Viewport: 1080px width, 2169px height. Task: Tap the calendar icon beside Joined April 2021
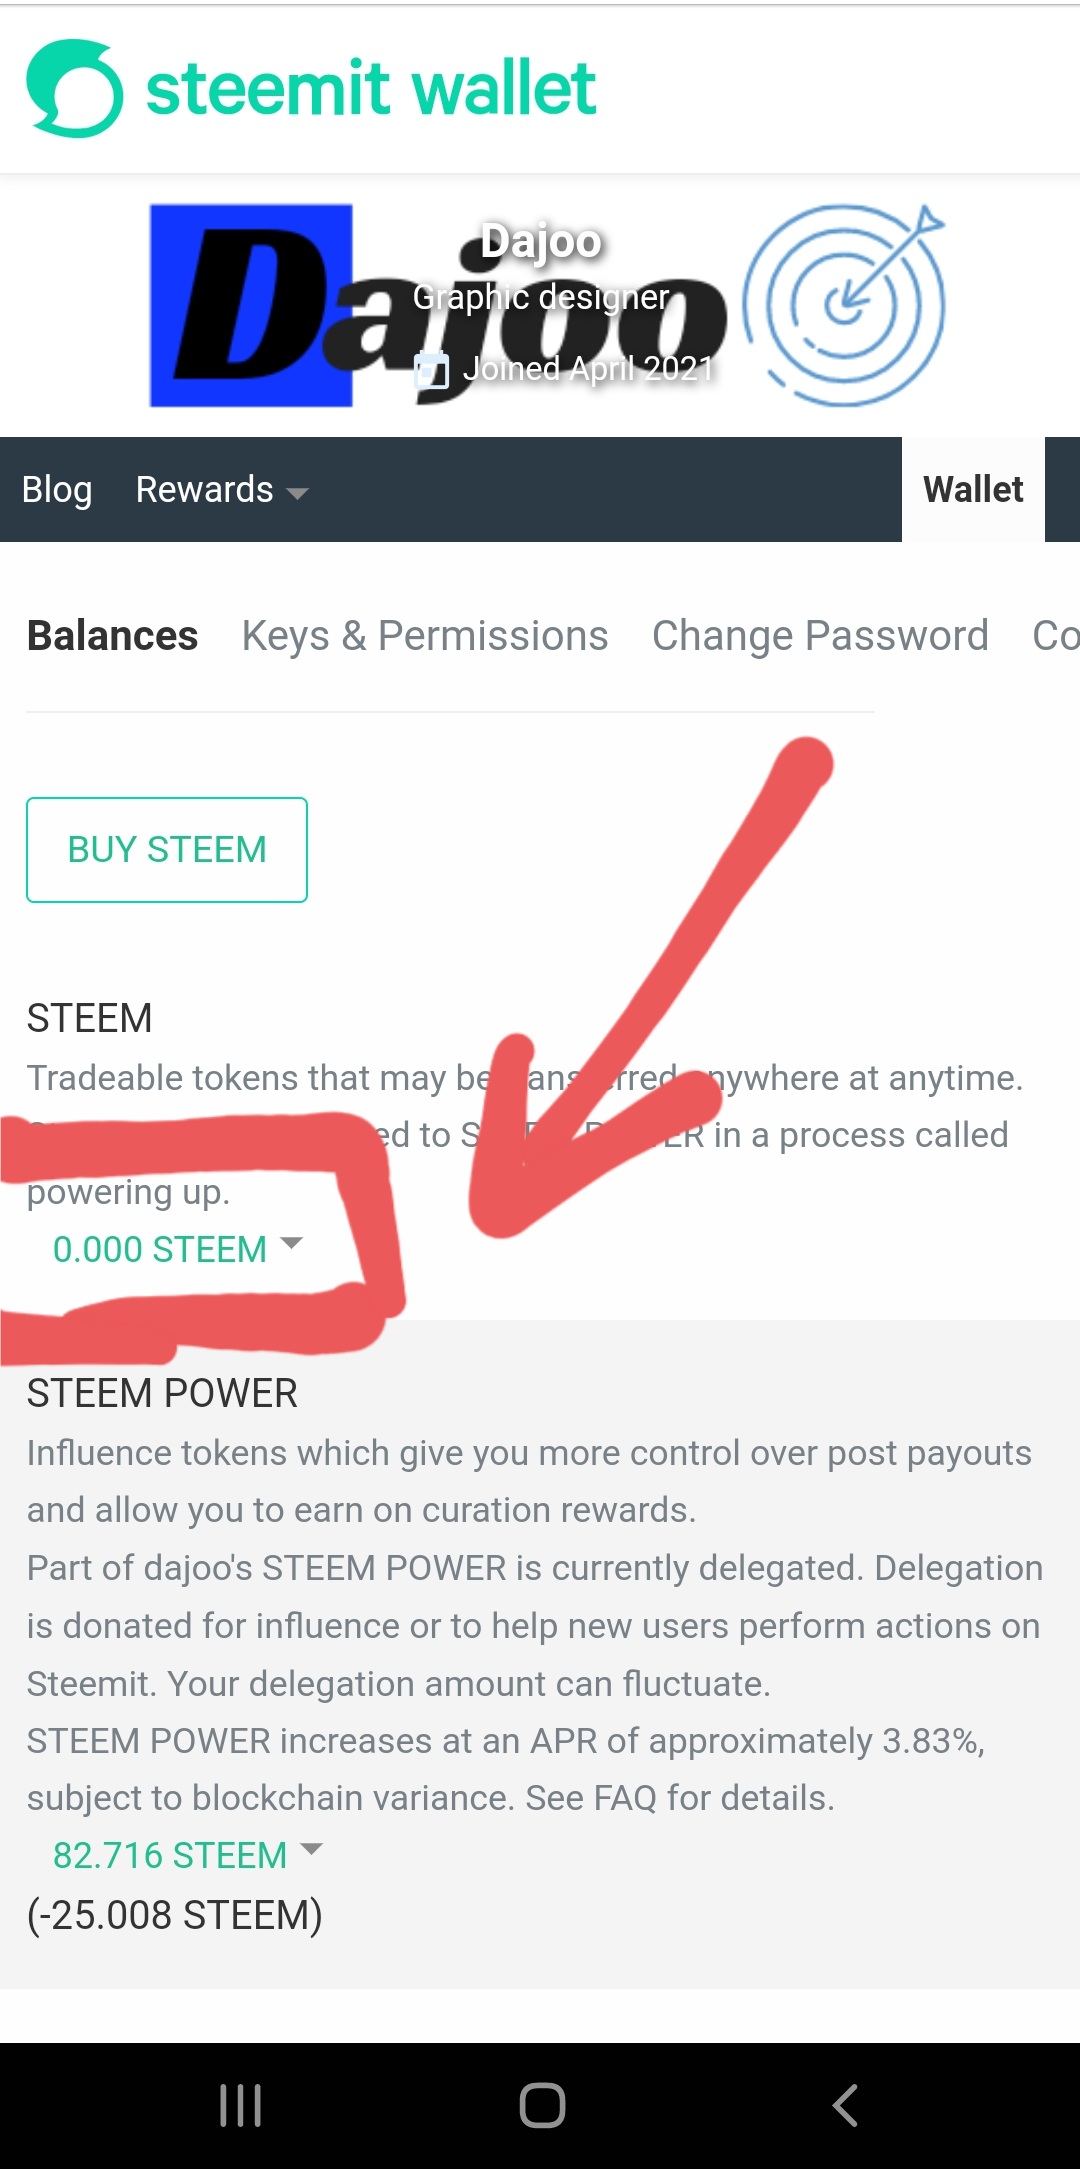[x=432, y=370]
